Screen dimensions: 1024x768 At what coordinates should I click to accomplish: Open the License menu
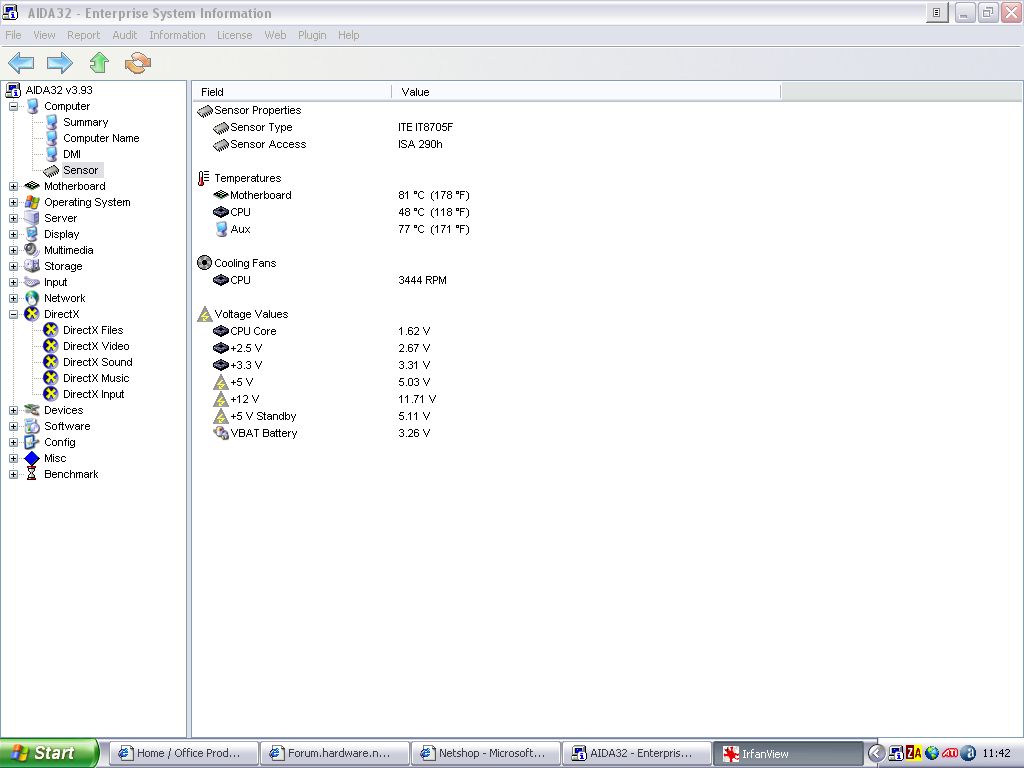(x=234, y=35)
